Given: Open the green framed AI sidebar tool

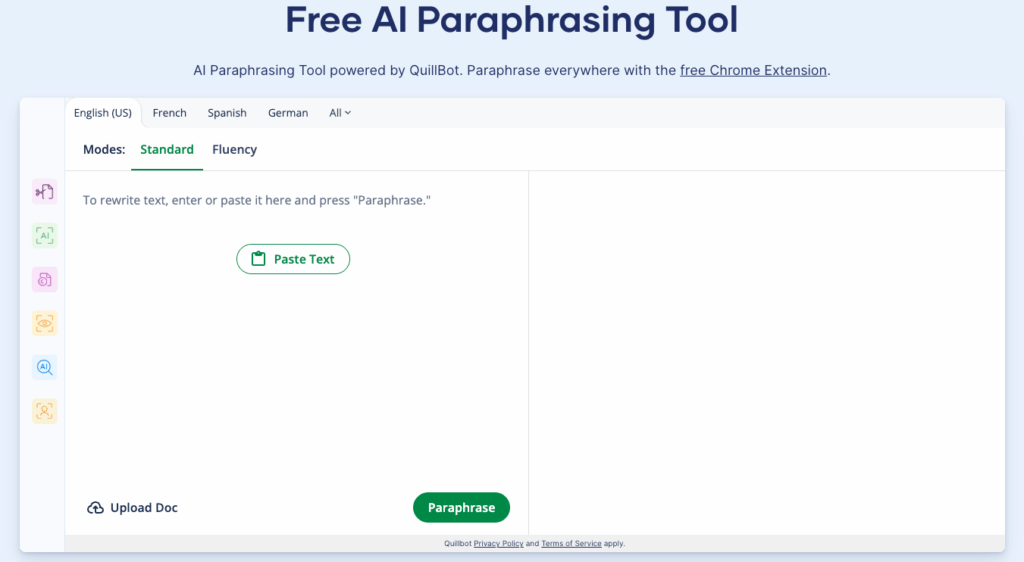Looking at the screenshot, I should click(44, 236).
